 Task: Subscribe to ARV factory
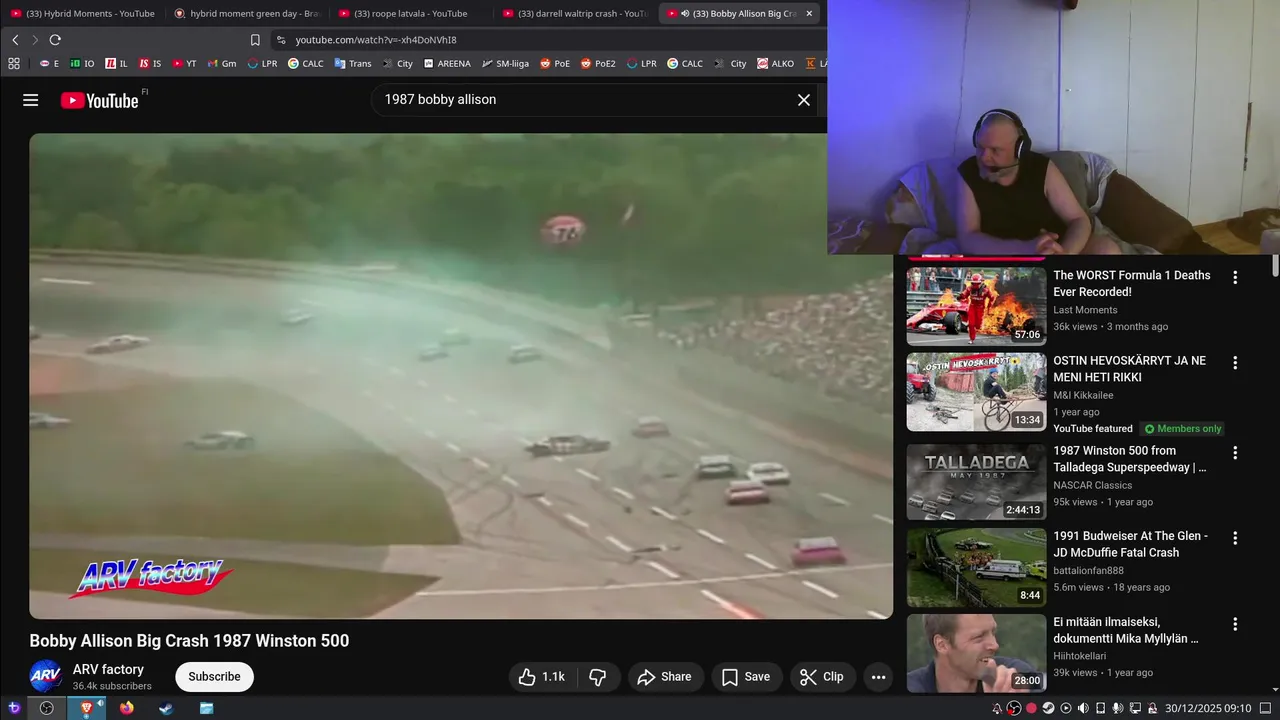214,677
